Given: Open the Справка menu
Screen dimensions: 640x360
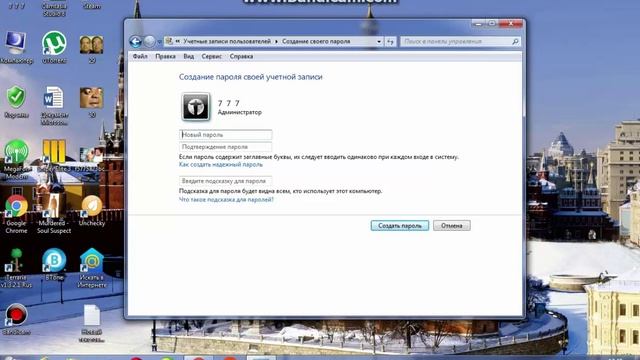Looking at the screenshot, I should (241, 56).
